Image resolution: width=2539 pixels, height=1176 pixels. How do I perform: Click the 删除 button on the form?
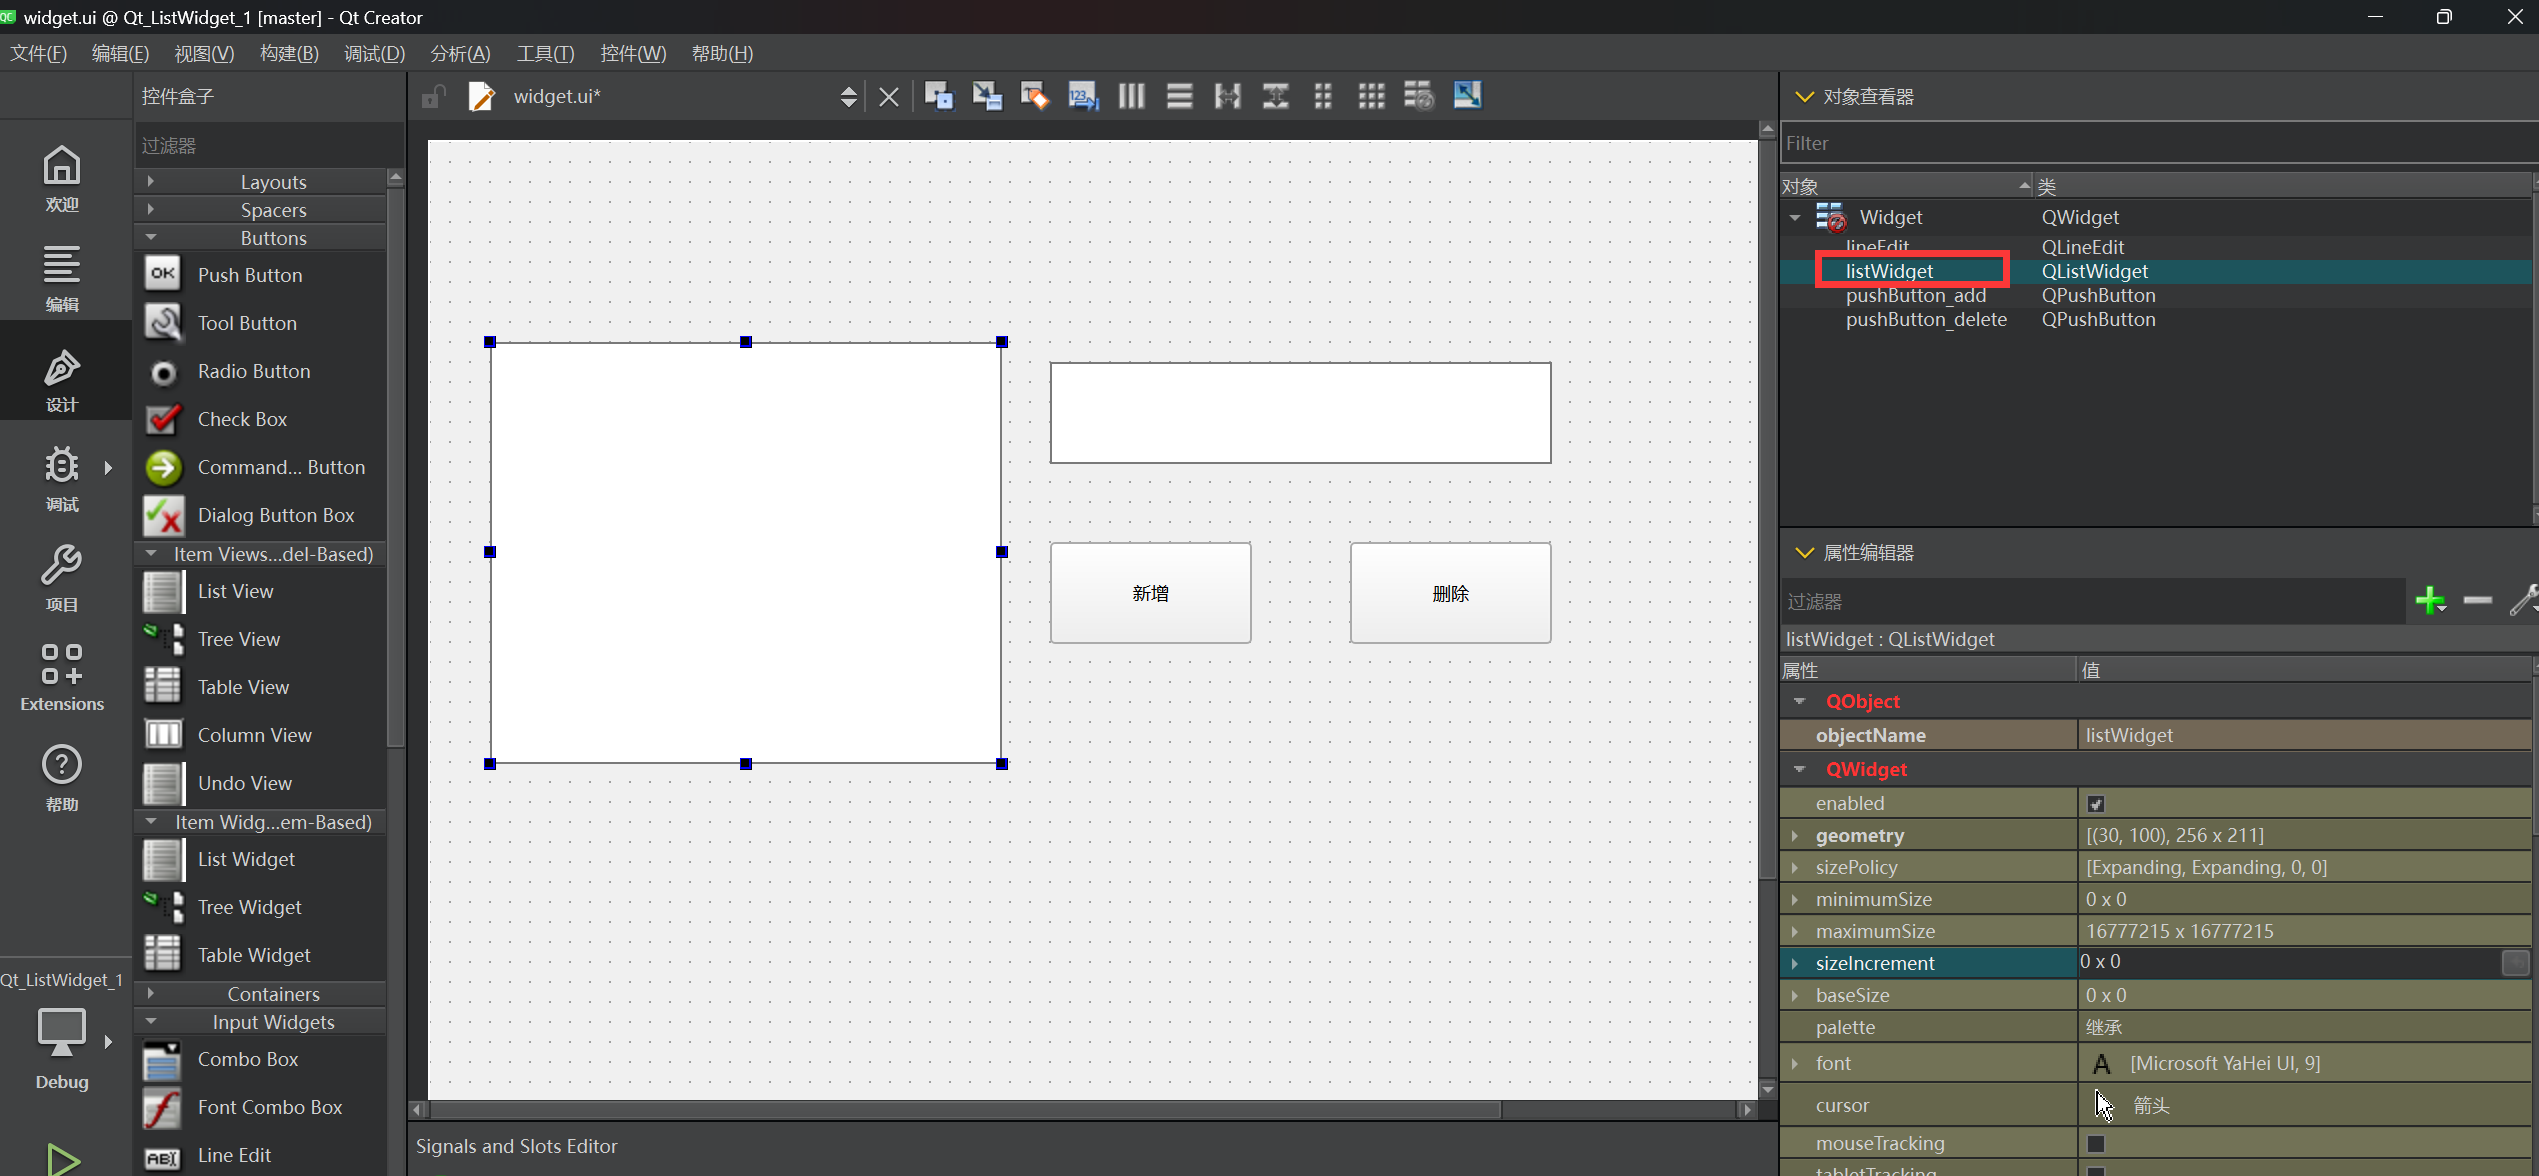point(1450,593)
